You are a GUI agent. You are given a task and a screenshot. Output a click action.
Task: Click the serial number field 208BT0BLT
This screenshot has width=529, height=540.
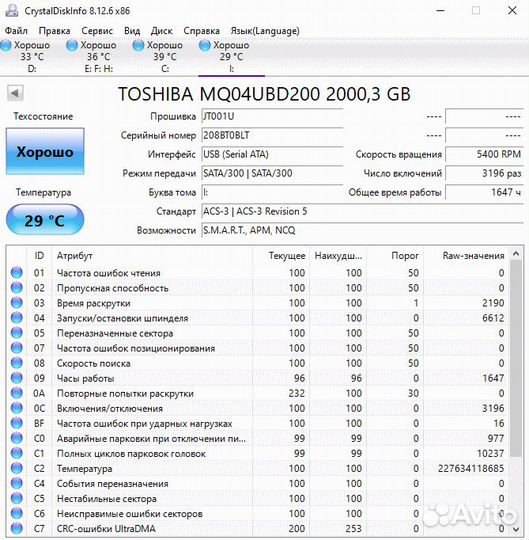coord(272,135)
